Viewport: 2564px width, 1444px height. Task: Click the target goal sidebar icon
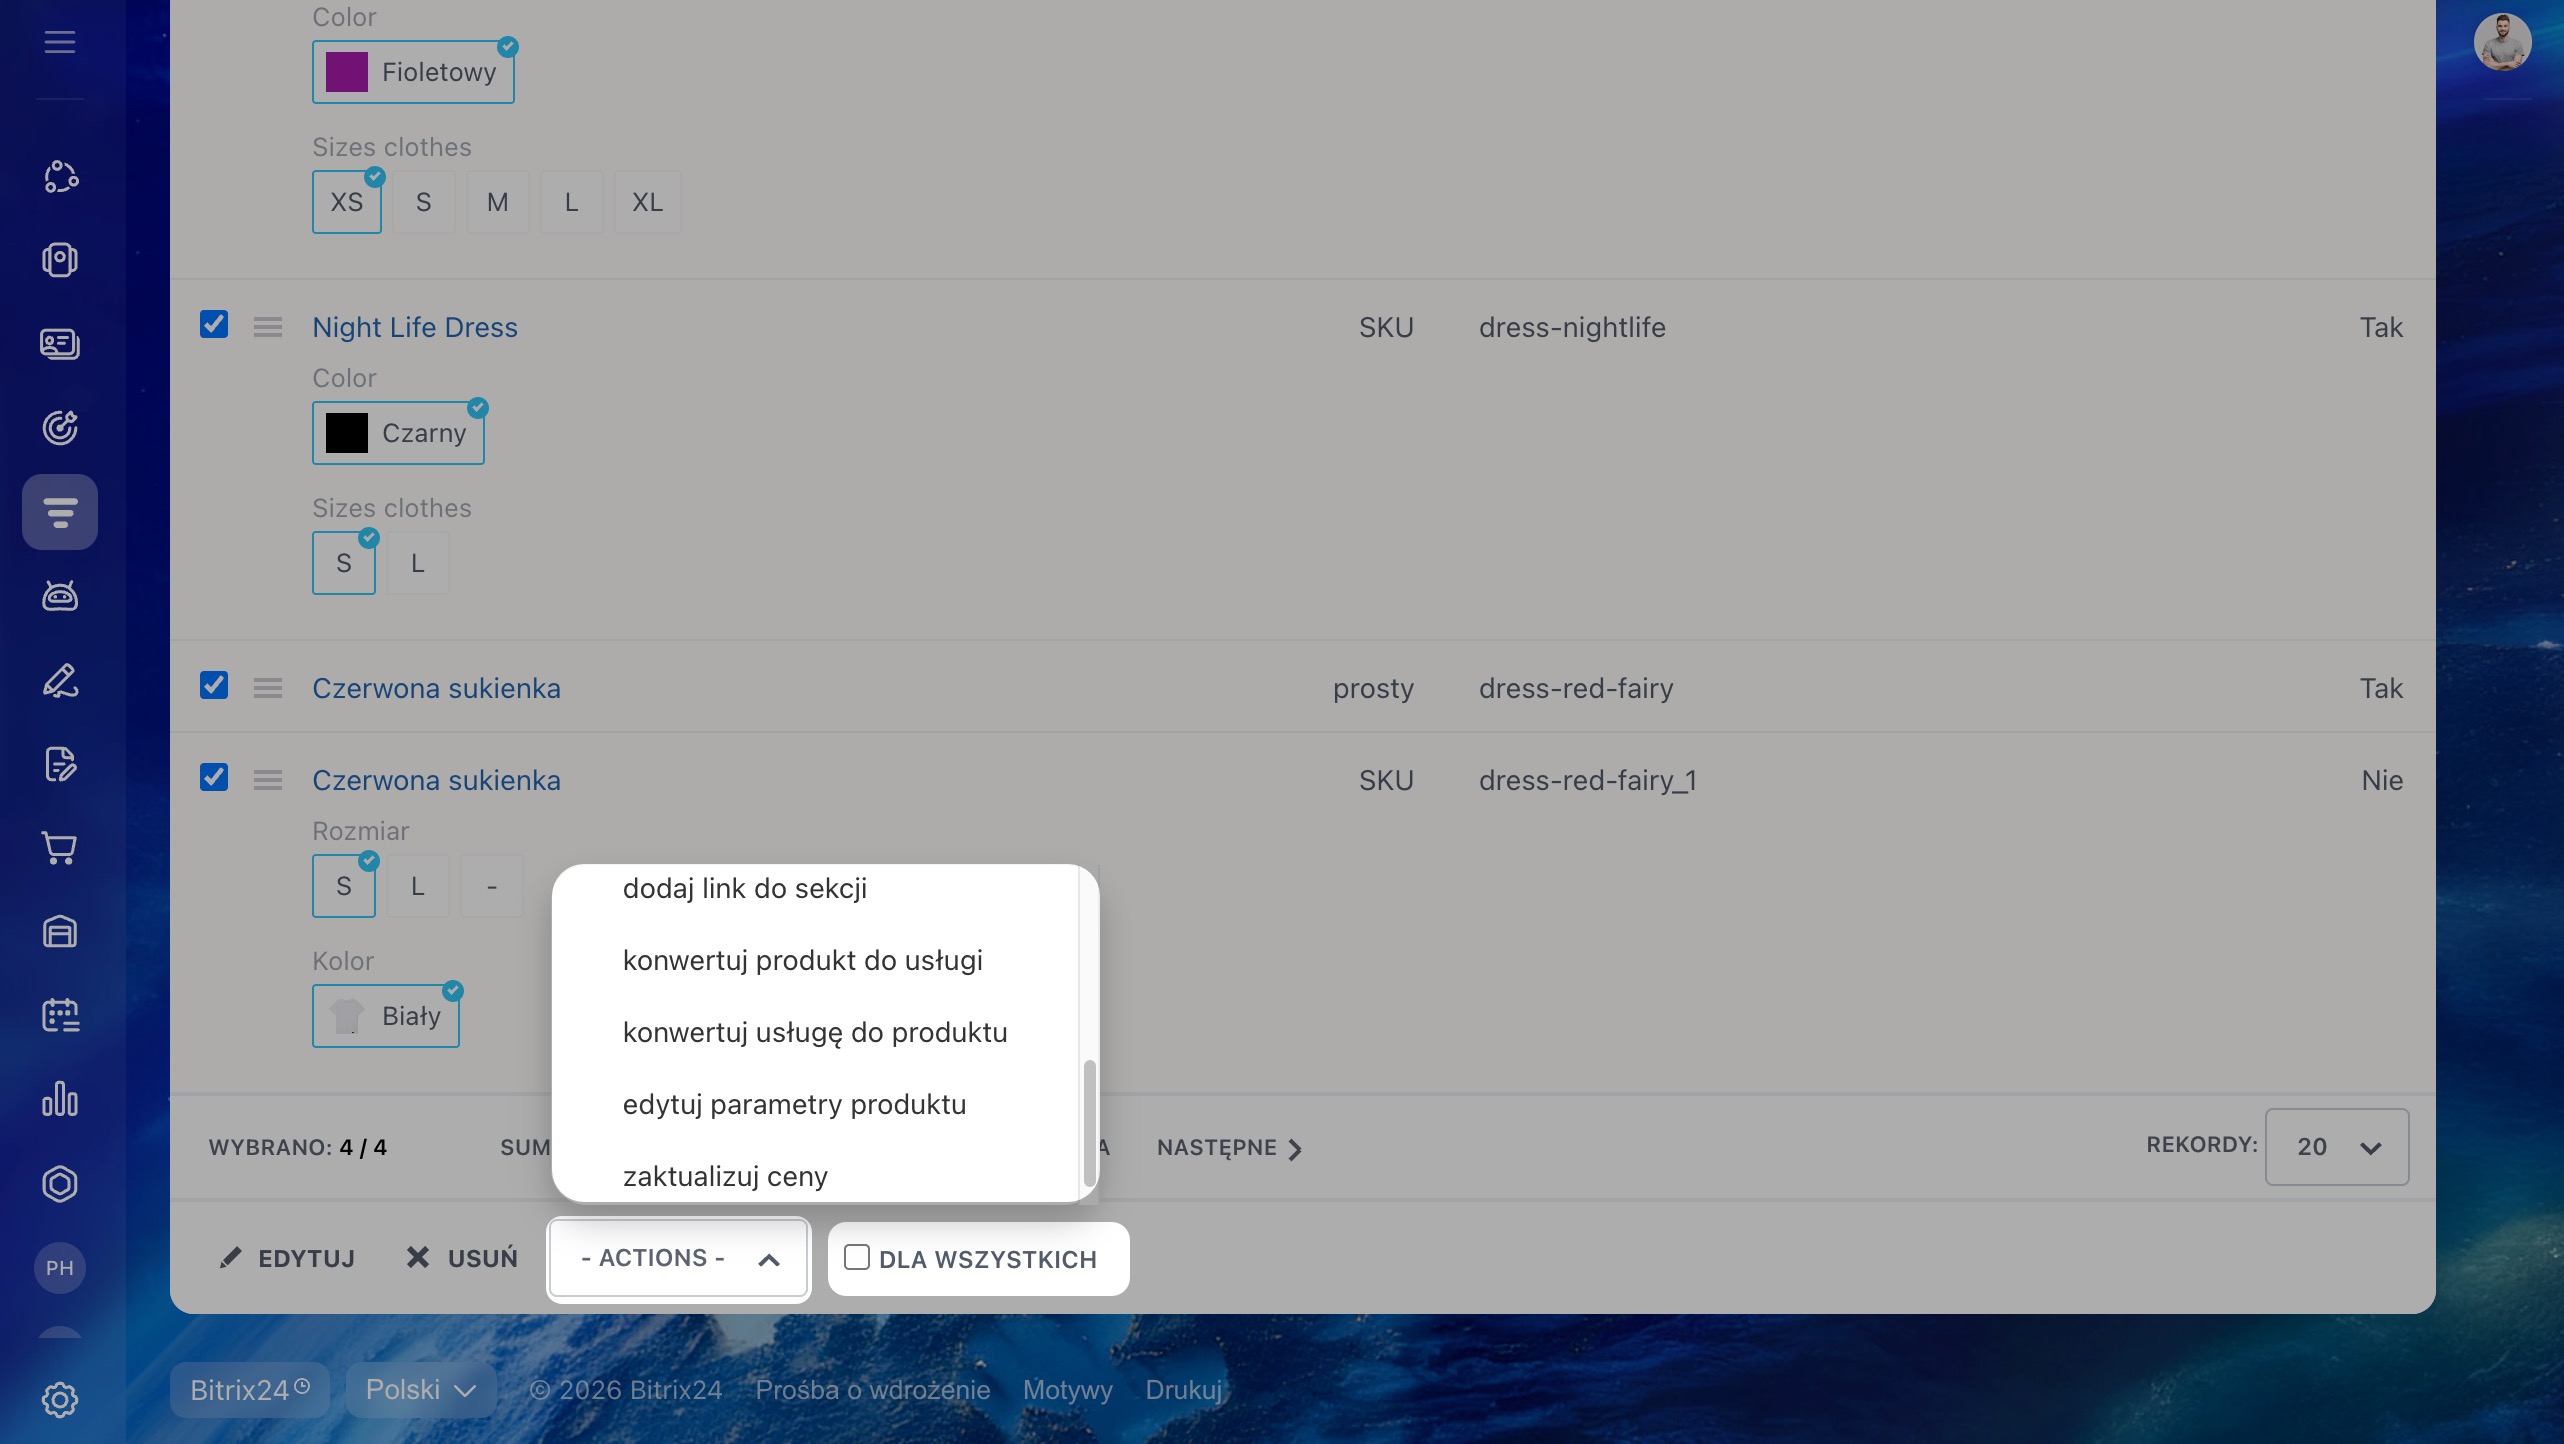click(60, 428)
